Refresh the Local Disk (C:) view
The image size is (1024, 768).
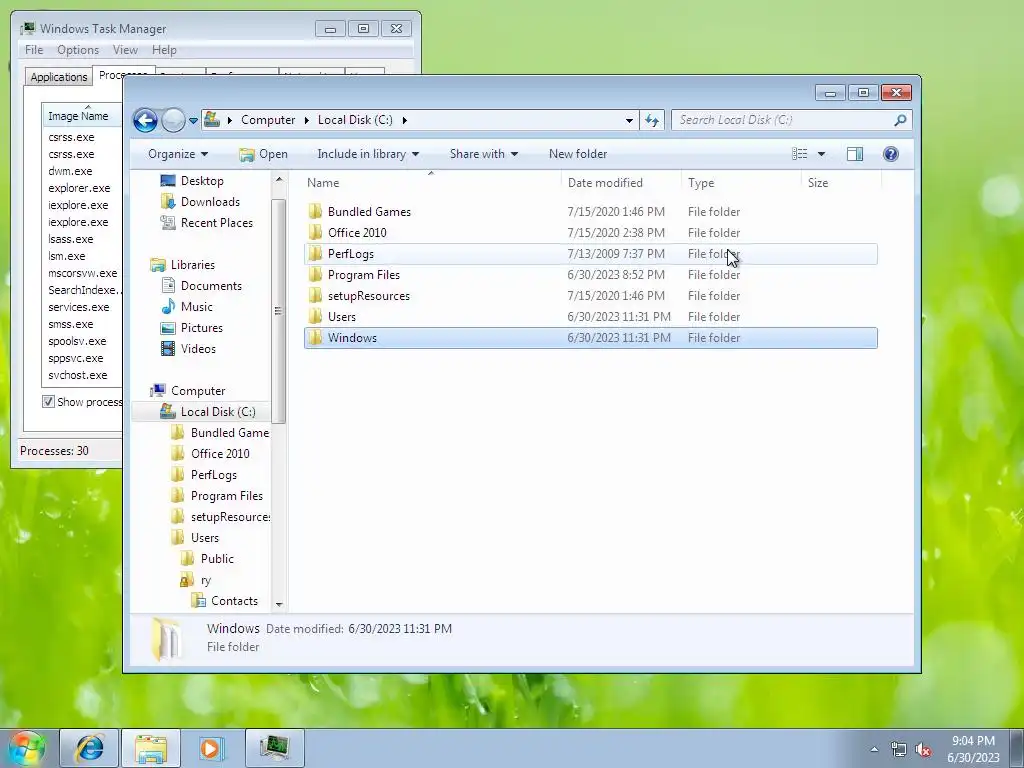[652, 120]
